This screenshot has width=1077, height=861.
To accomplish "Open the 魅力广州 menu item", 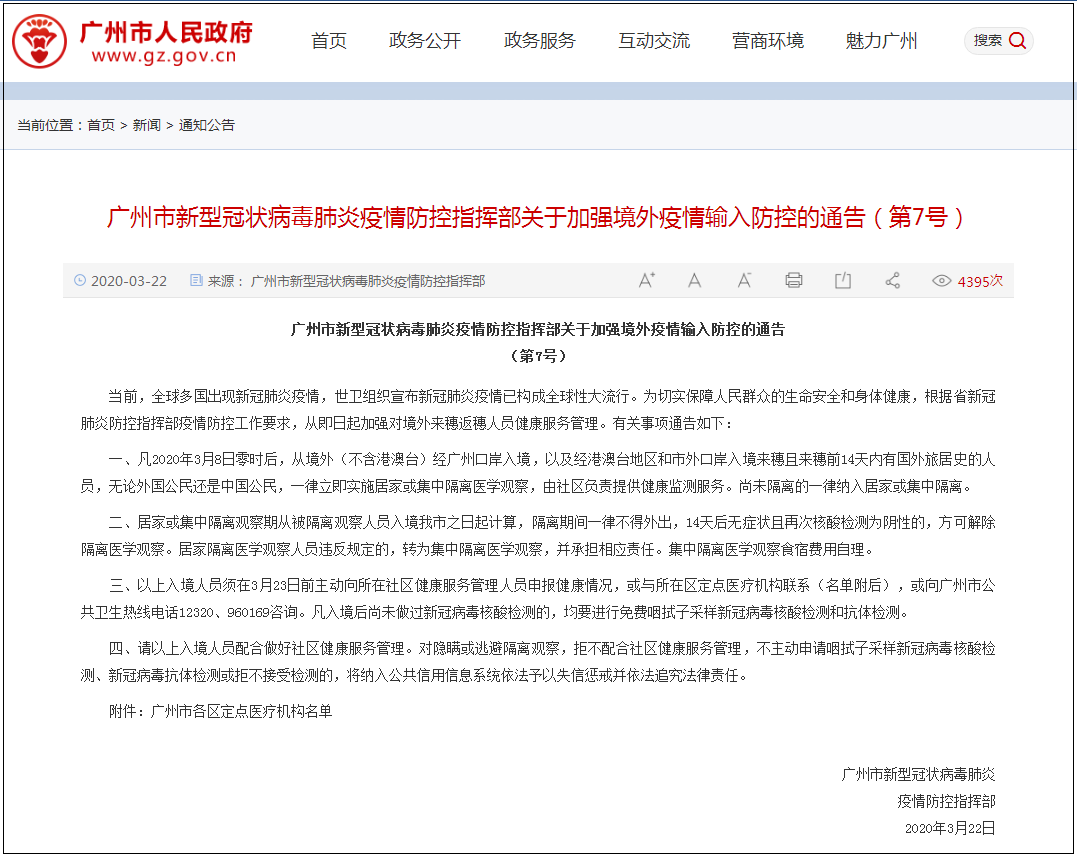I will [881, 41].
